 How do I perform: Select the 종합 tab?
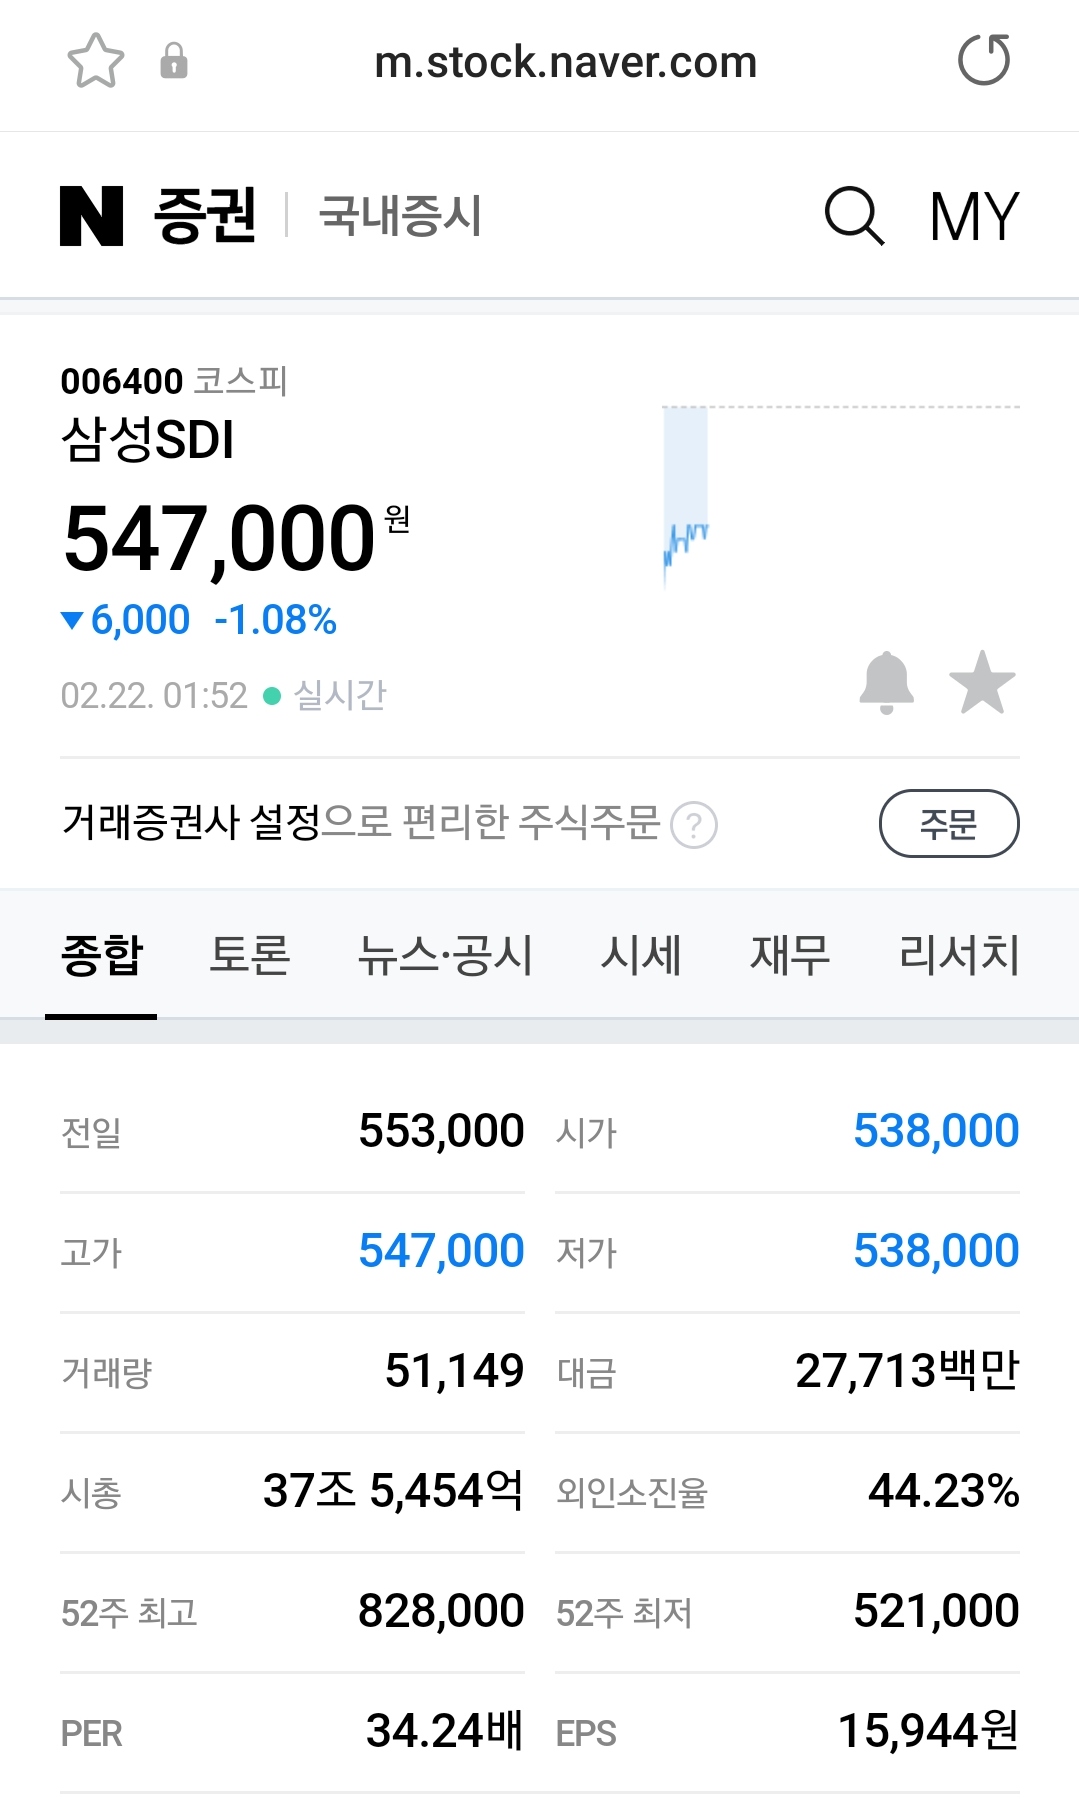[102, 955]
